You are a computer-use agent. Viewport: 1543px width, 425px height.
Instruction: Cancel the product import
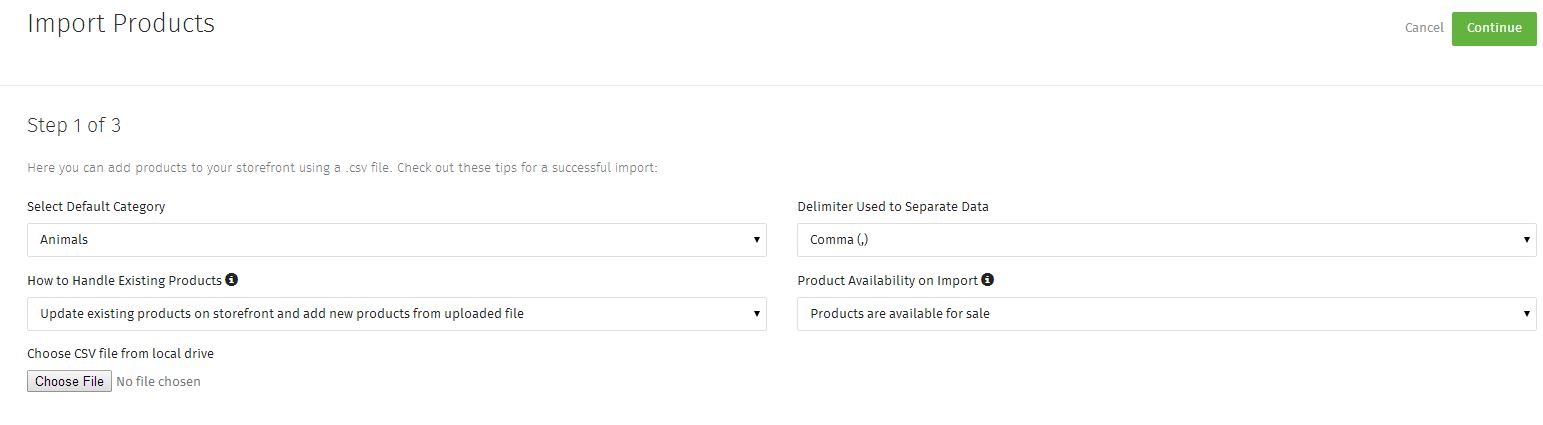click(x=1423, y=28)
